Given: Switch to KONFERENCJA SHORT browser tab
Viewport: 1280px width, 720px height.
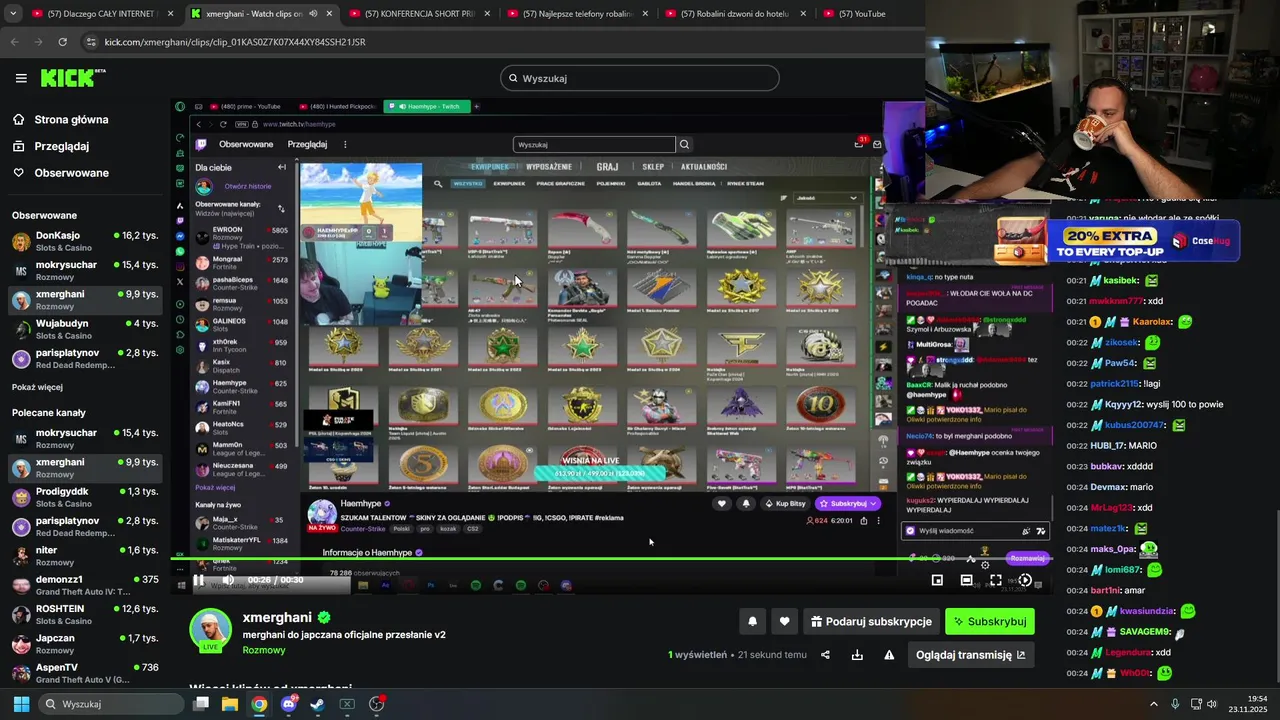Looking at the screenshot, I should 418,14.
